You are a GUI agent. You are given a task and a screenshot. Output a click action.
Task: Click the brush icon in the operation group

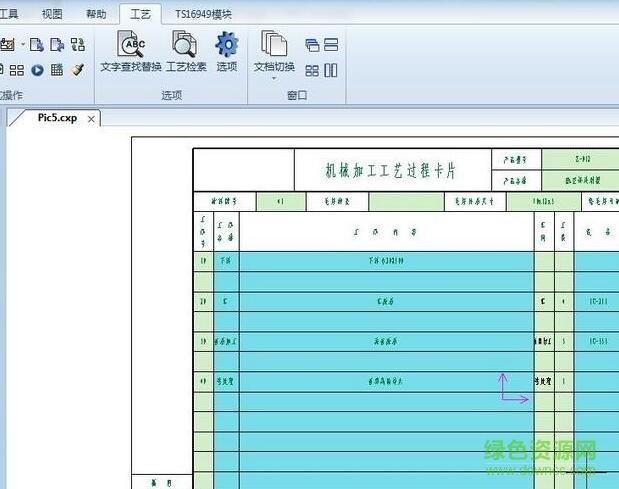pyautogui.click(x=78, y=70)
